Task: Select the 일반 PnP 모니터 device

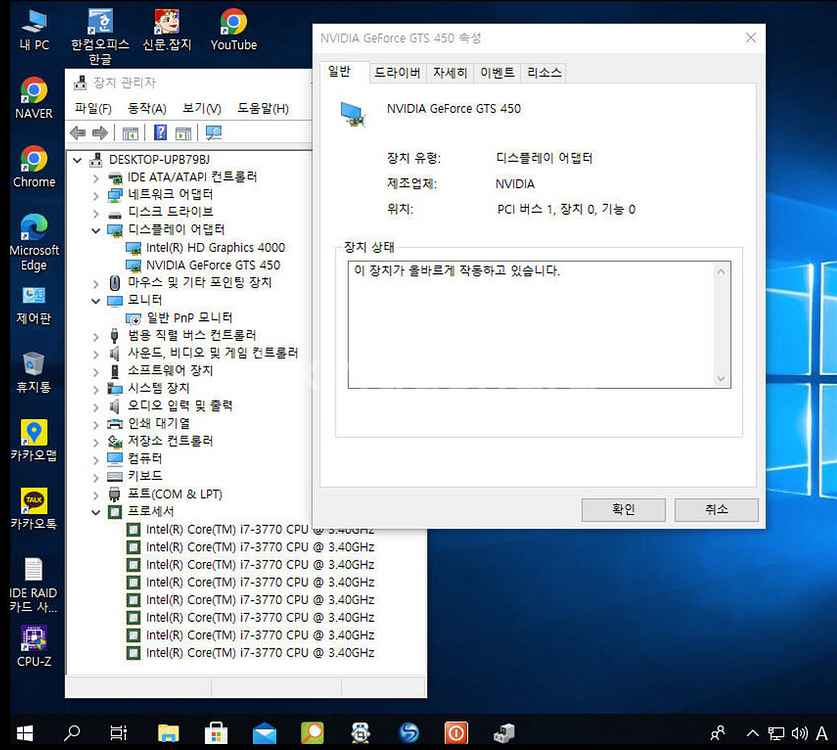Action: [x=179, y=318]
